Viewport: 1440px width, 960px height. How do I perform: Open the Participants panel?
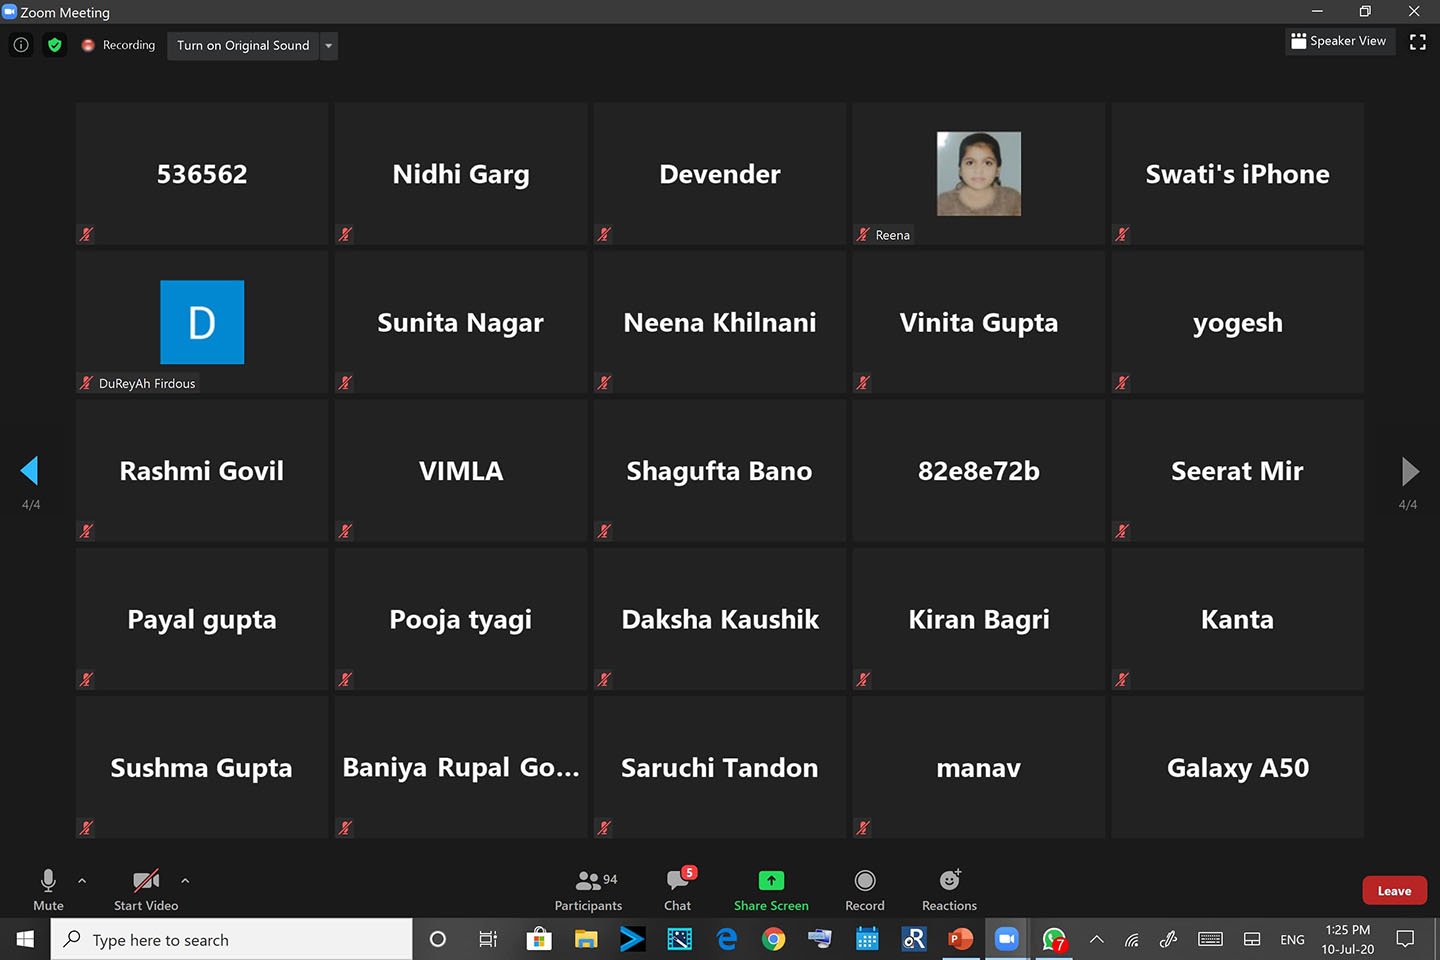pyautogui.click(x=588, y=889)
